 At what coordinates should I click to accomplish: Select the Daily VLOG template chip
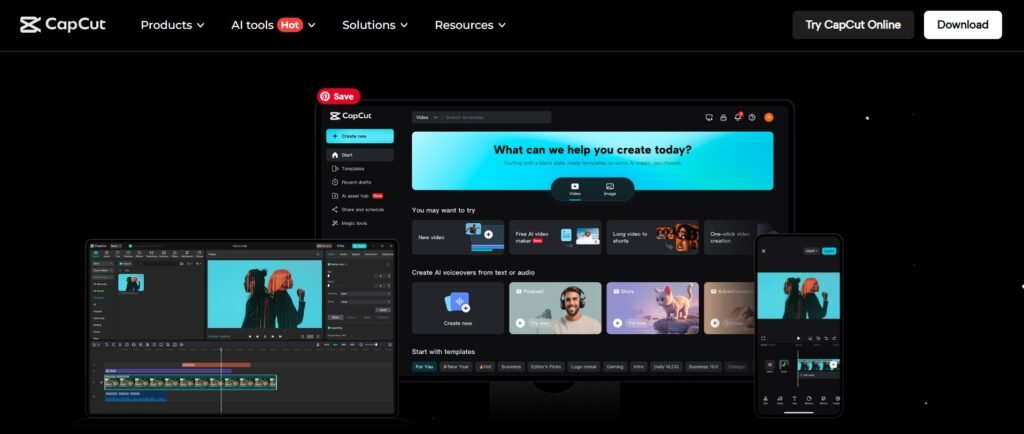point(667,367)
